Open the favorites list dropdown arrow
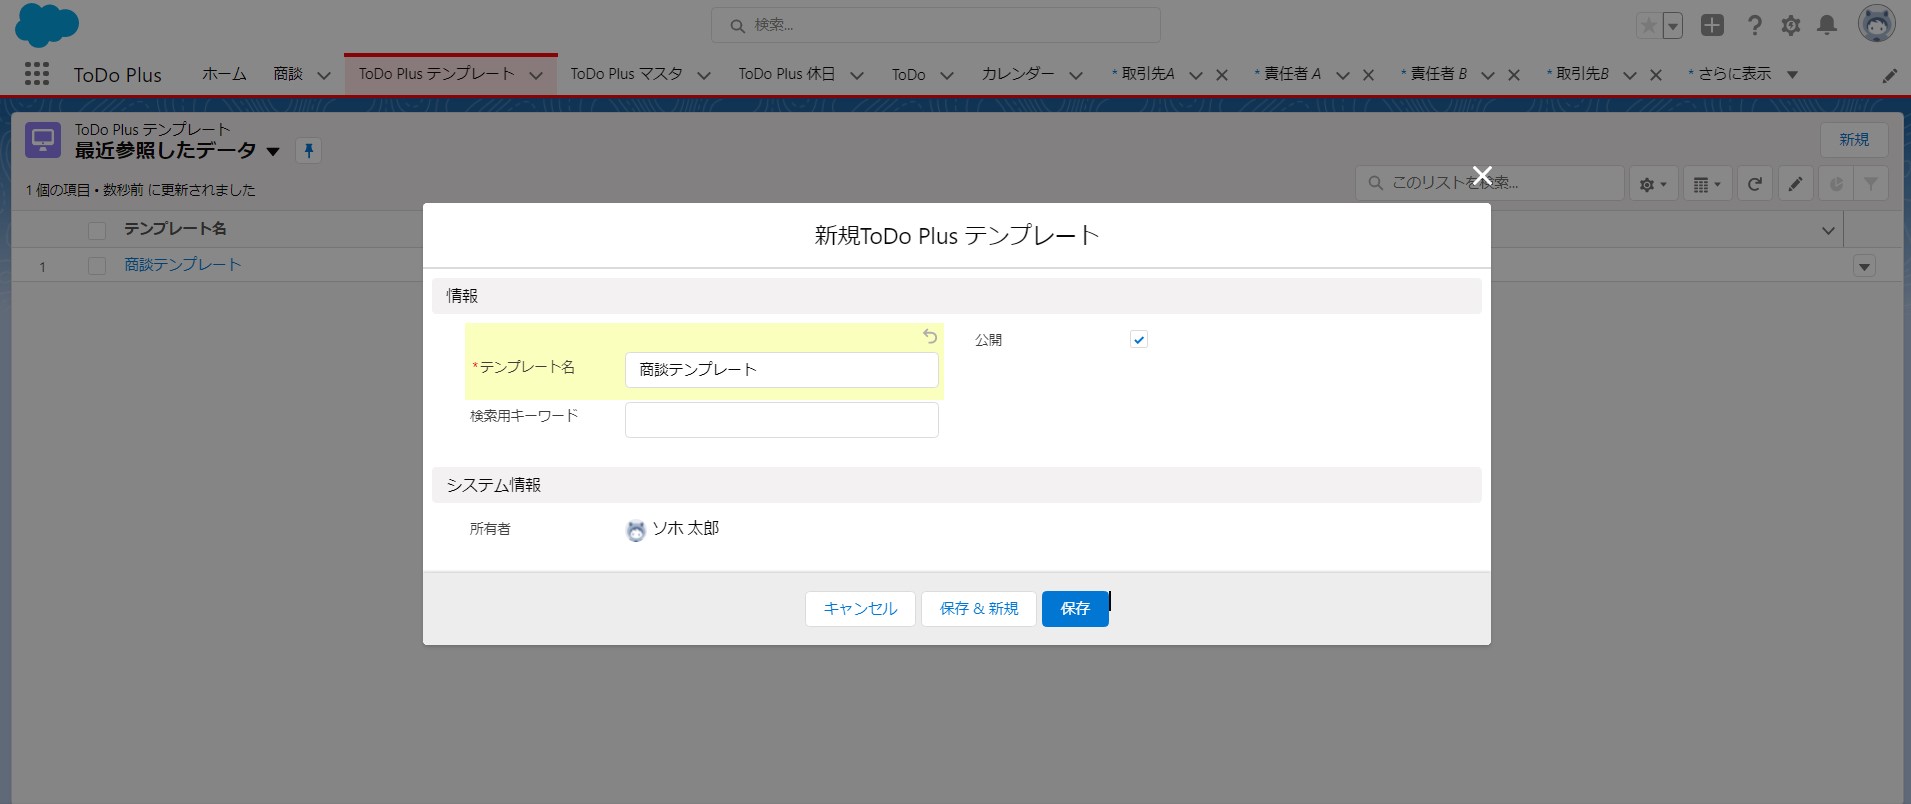This screenshot has height=804, width=1911. (x=1673, y=26)
